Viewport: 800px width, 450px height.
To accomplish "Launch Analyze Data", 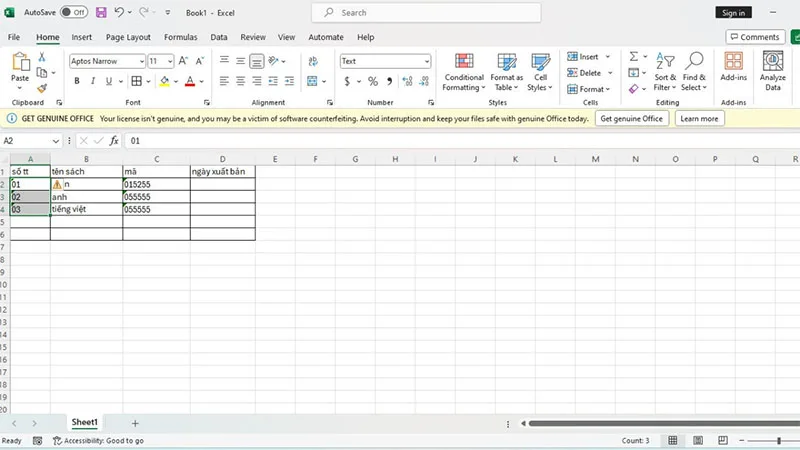I will [772, 71].
